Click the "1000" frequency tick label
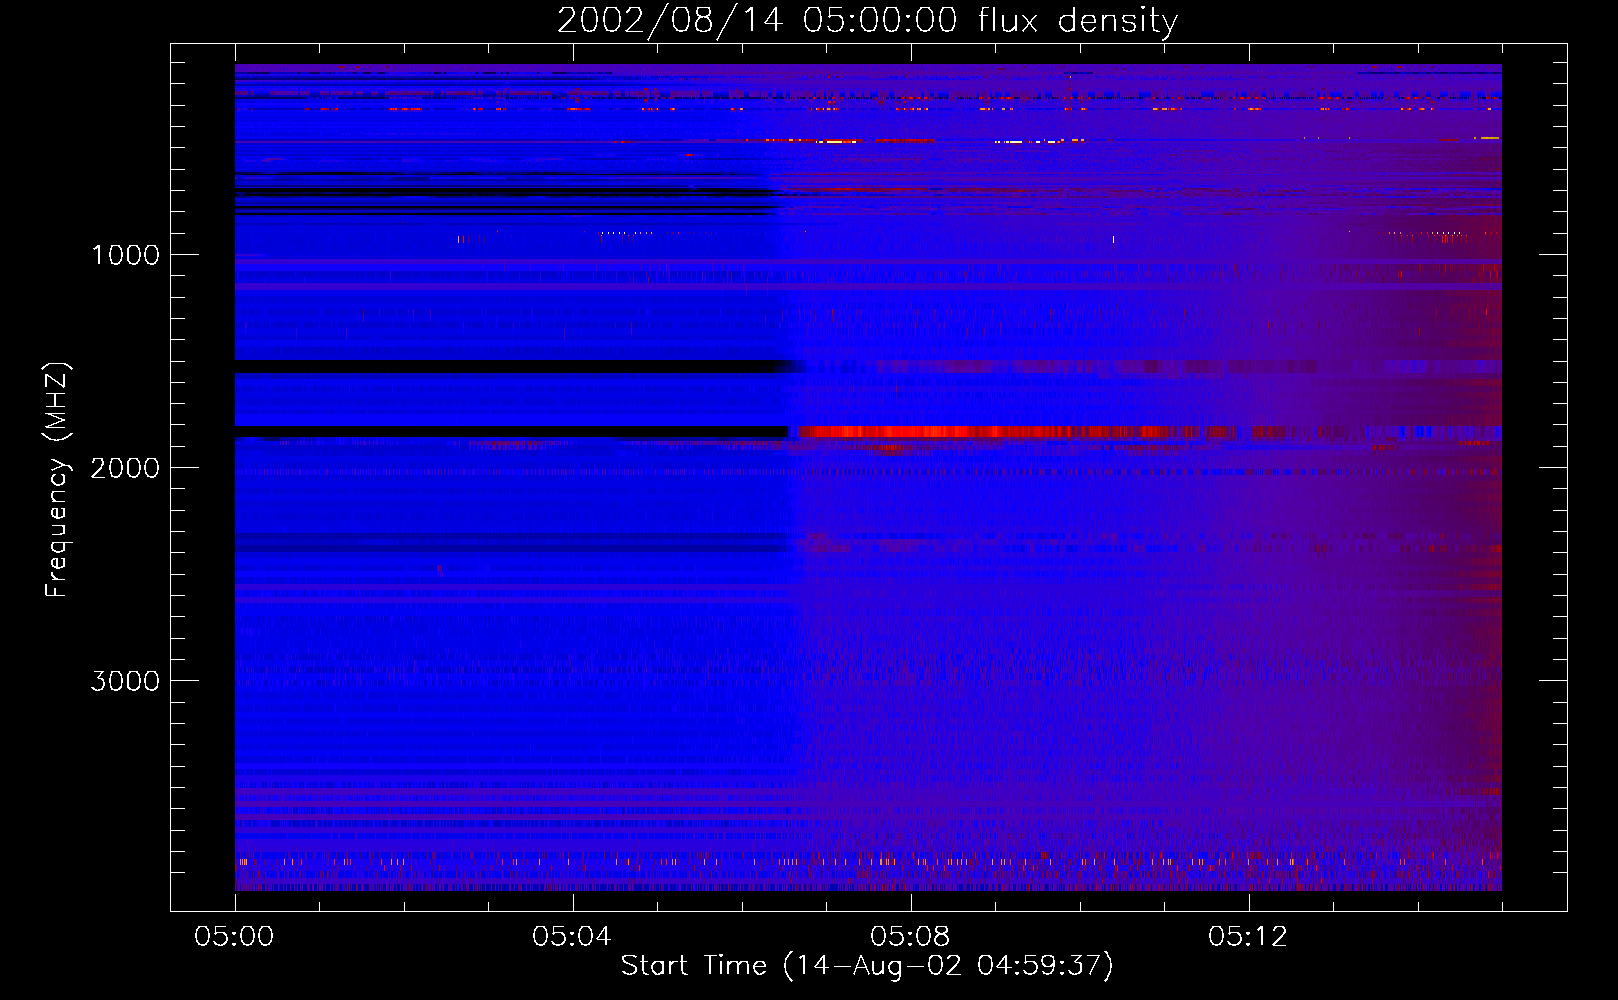The image size is (1618, 1000). pyautogui.click(x=125, y=255)
